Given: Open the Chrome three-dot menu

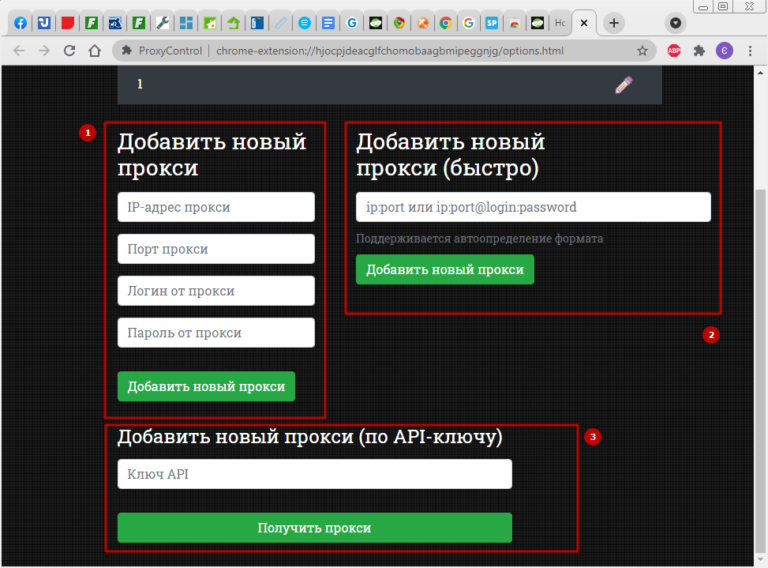Looking at the screenshot, I should pyautogui.click(x=750, y=50).
